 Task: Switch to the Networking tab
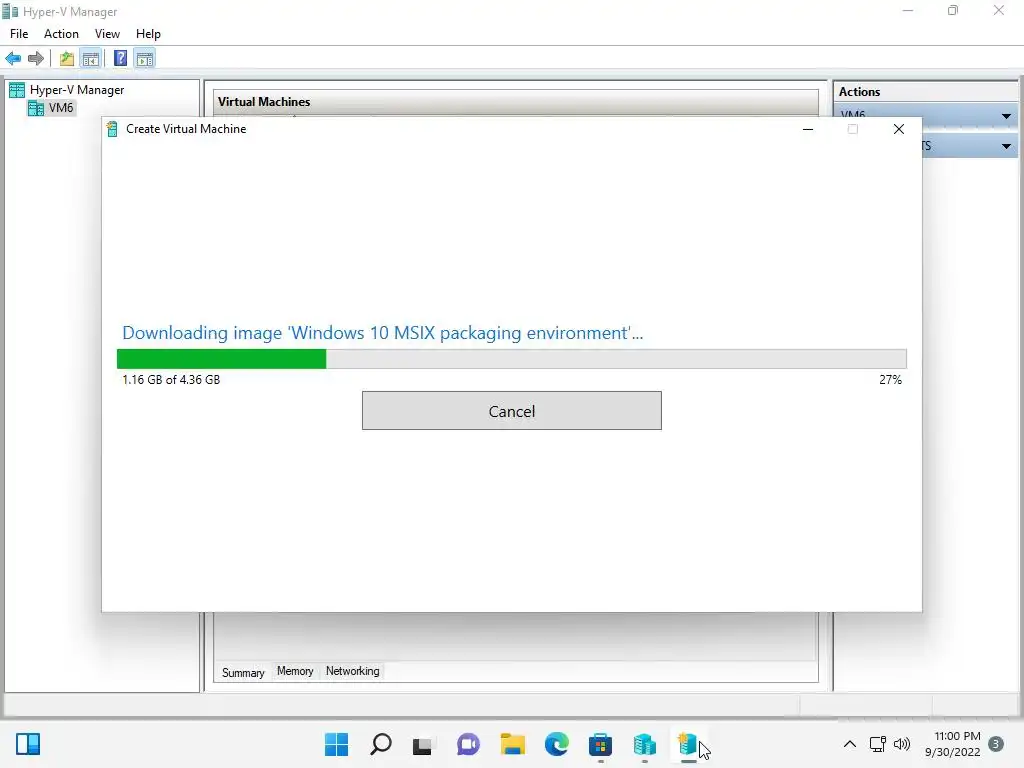coord(353,671)
